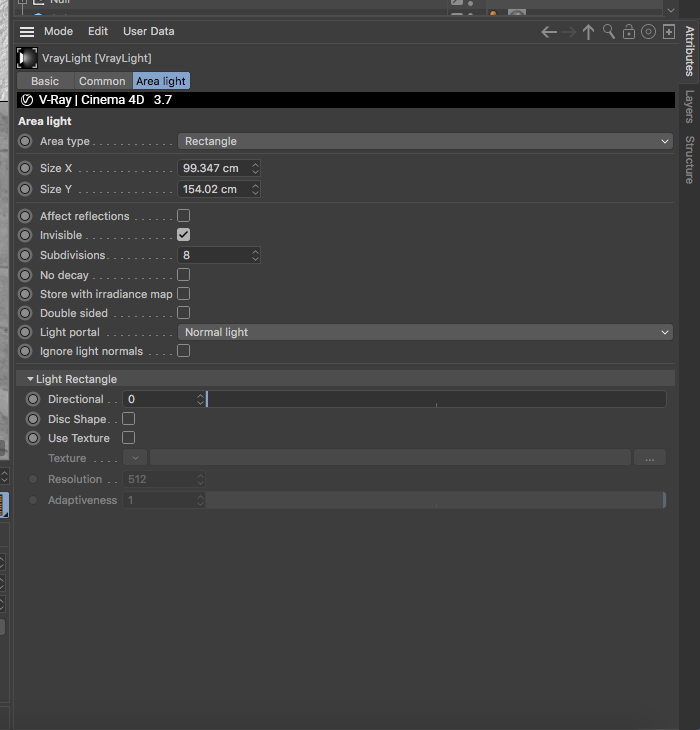700x730 pixels.
Task: Enable Store with irradiance map checkbox
Action: (184, 294)
